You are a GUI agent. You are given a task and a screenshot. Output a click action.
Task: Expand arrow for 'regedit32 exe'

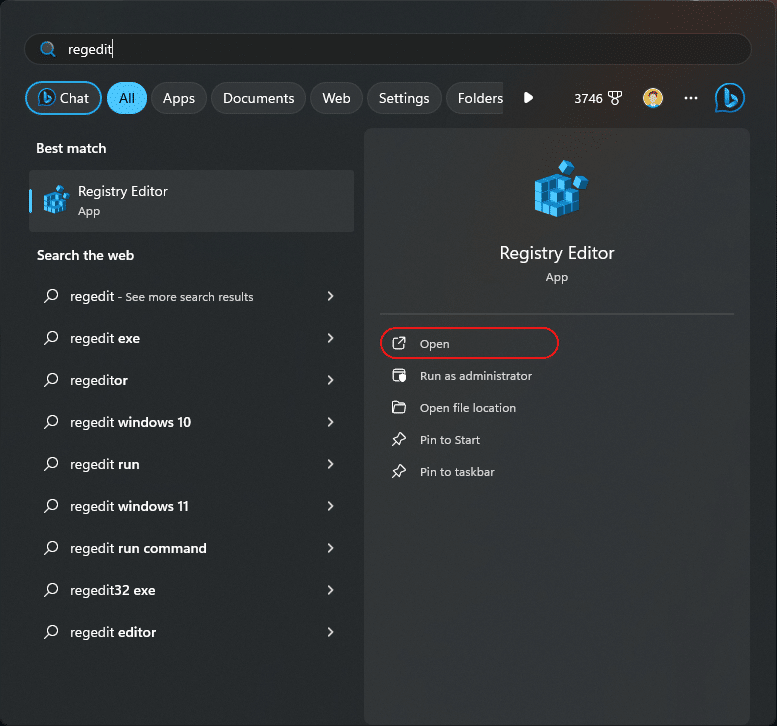[x=331, y=590]
